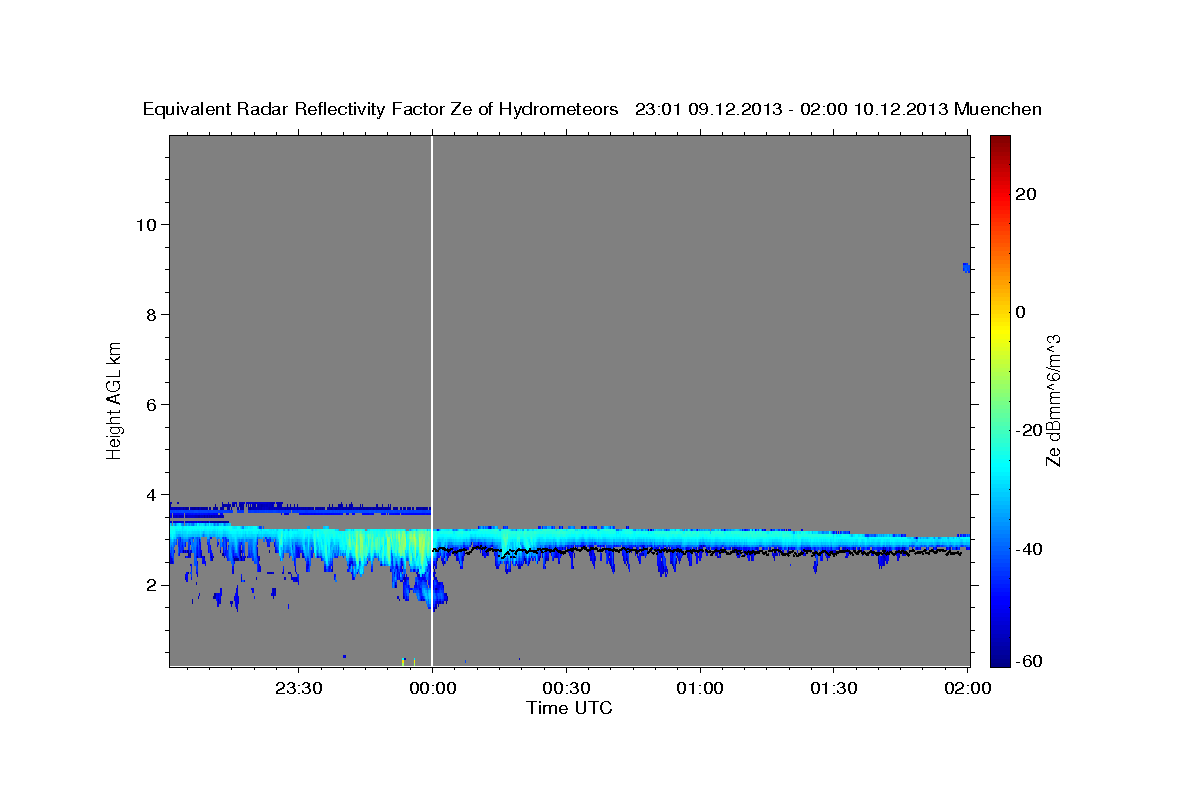Click the dark red top of the colorbar
Image resolution: width=1200 pixels, height=800 pixels.
(999, 143)
